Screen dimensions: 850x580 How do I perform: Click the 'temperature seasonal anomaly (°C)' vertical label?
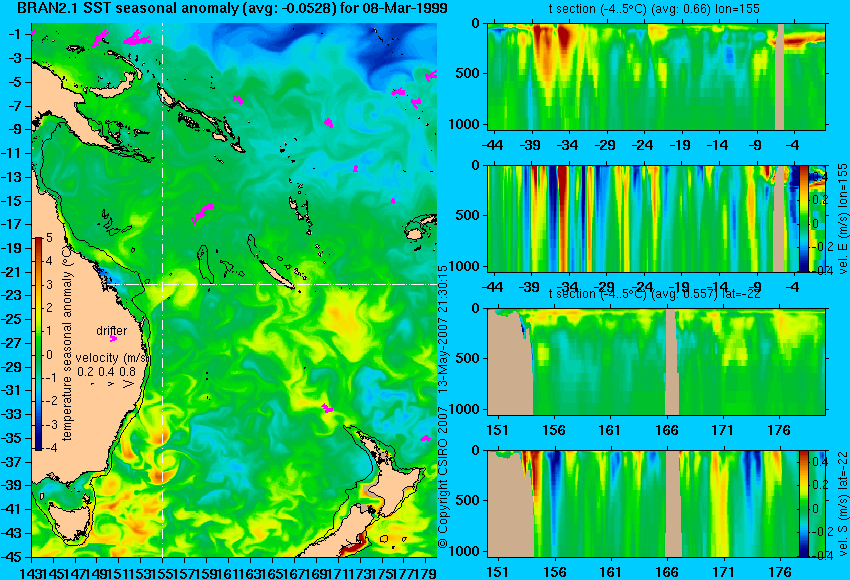67,343
